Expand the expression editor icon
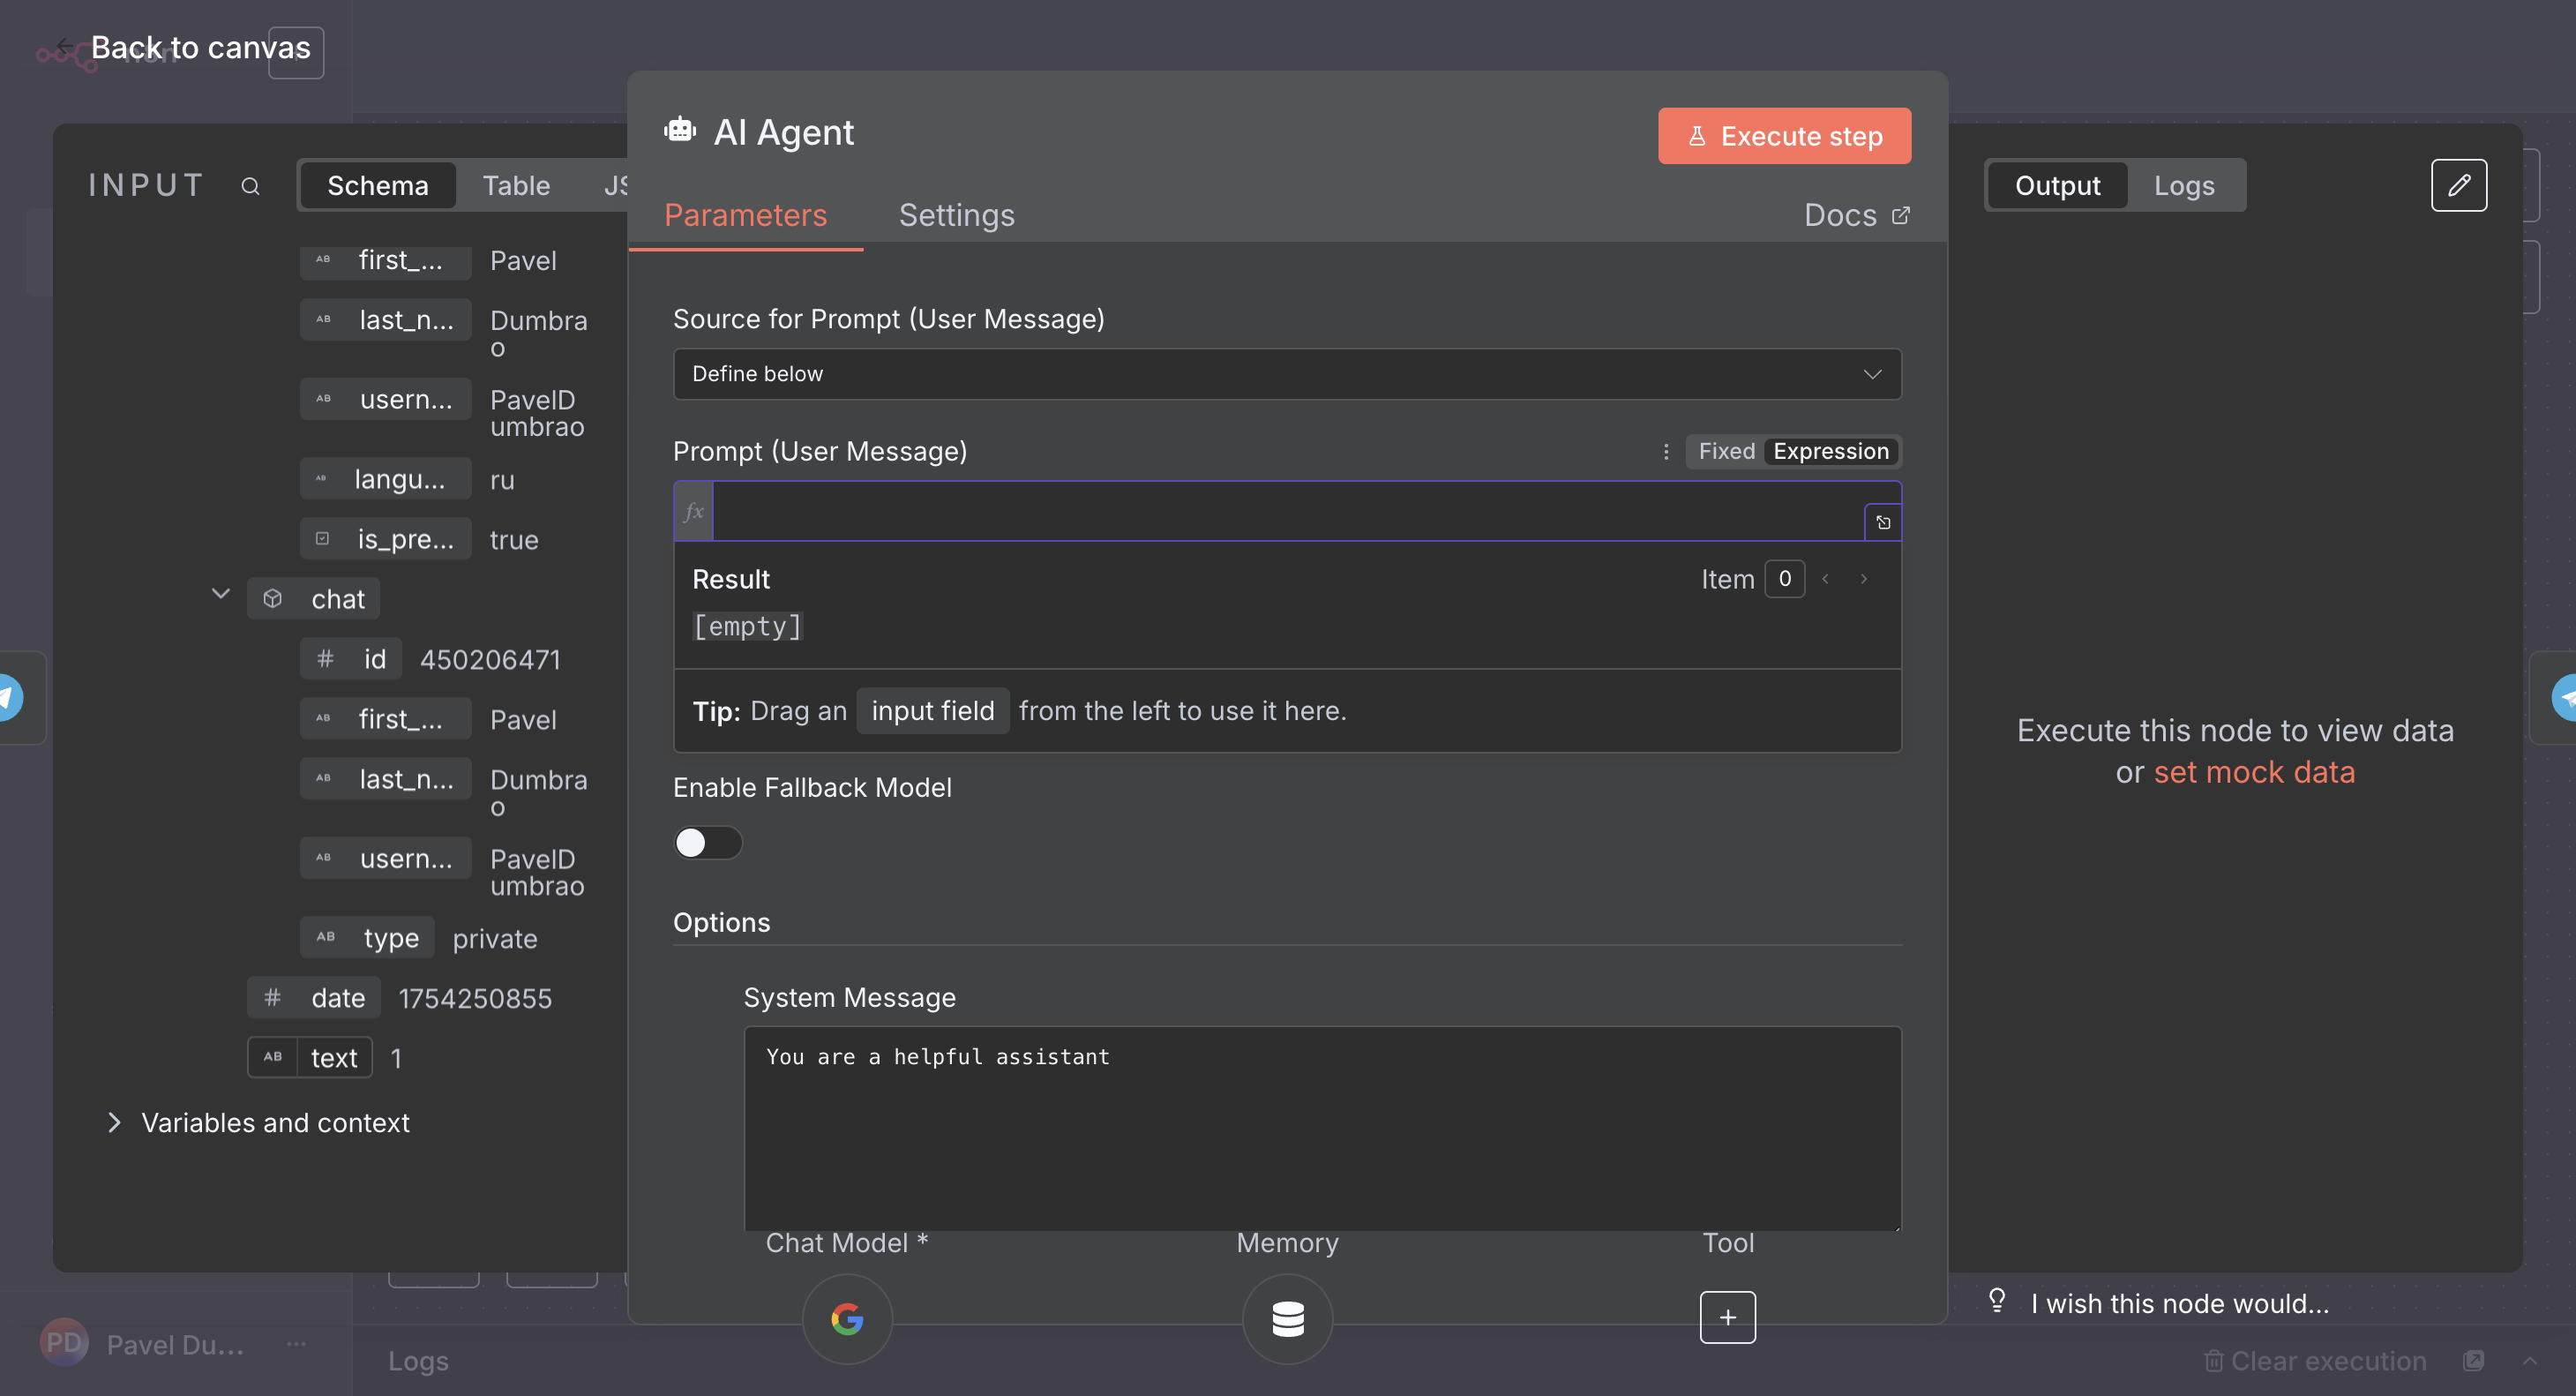This screenshot has width=2576, height=1396. [1882, 522]
